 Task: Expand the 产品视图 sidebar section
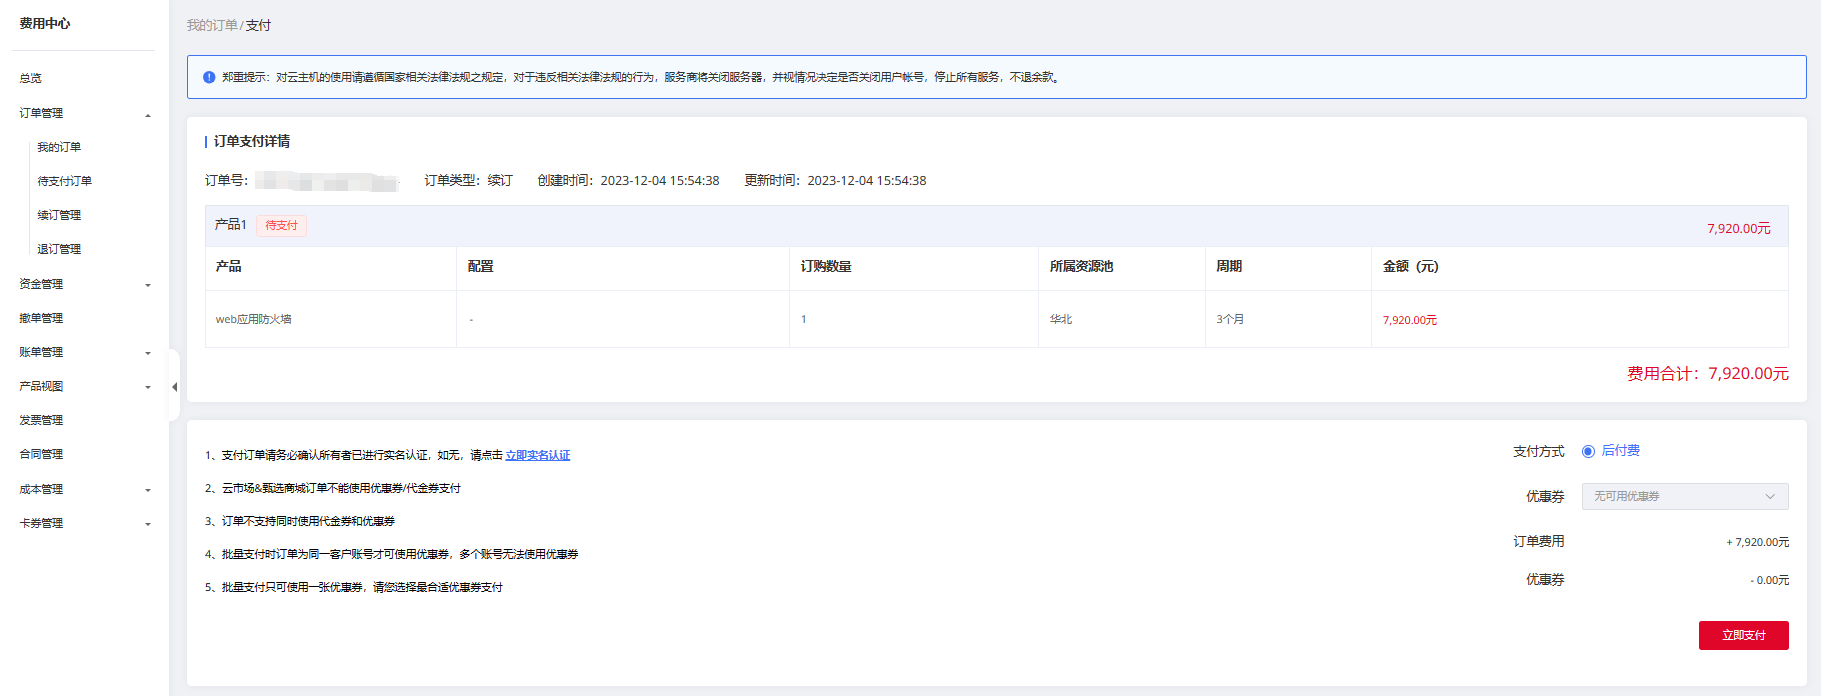pyautogui.click(x=84, y=387)
